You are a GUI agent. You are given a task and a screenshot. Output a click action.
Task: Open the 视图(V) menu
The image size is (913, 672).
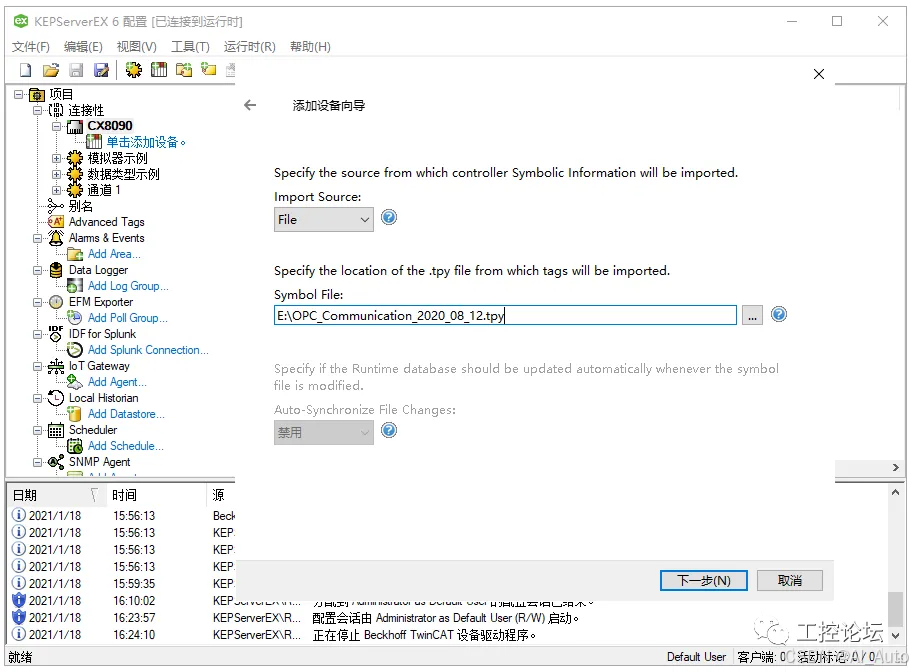137,47
